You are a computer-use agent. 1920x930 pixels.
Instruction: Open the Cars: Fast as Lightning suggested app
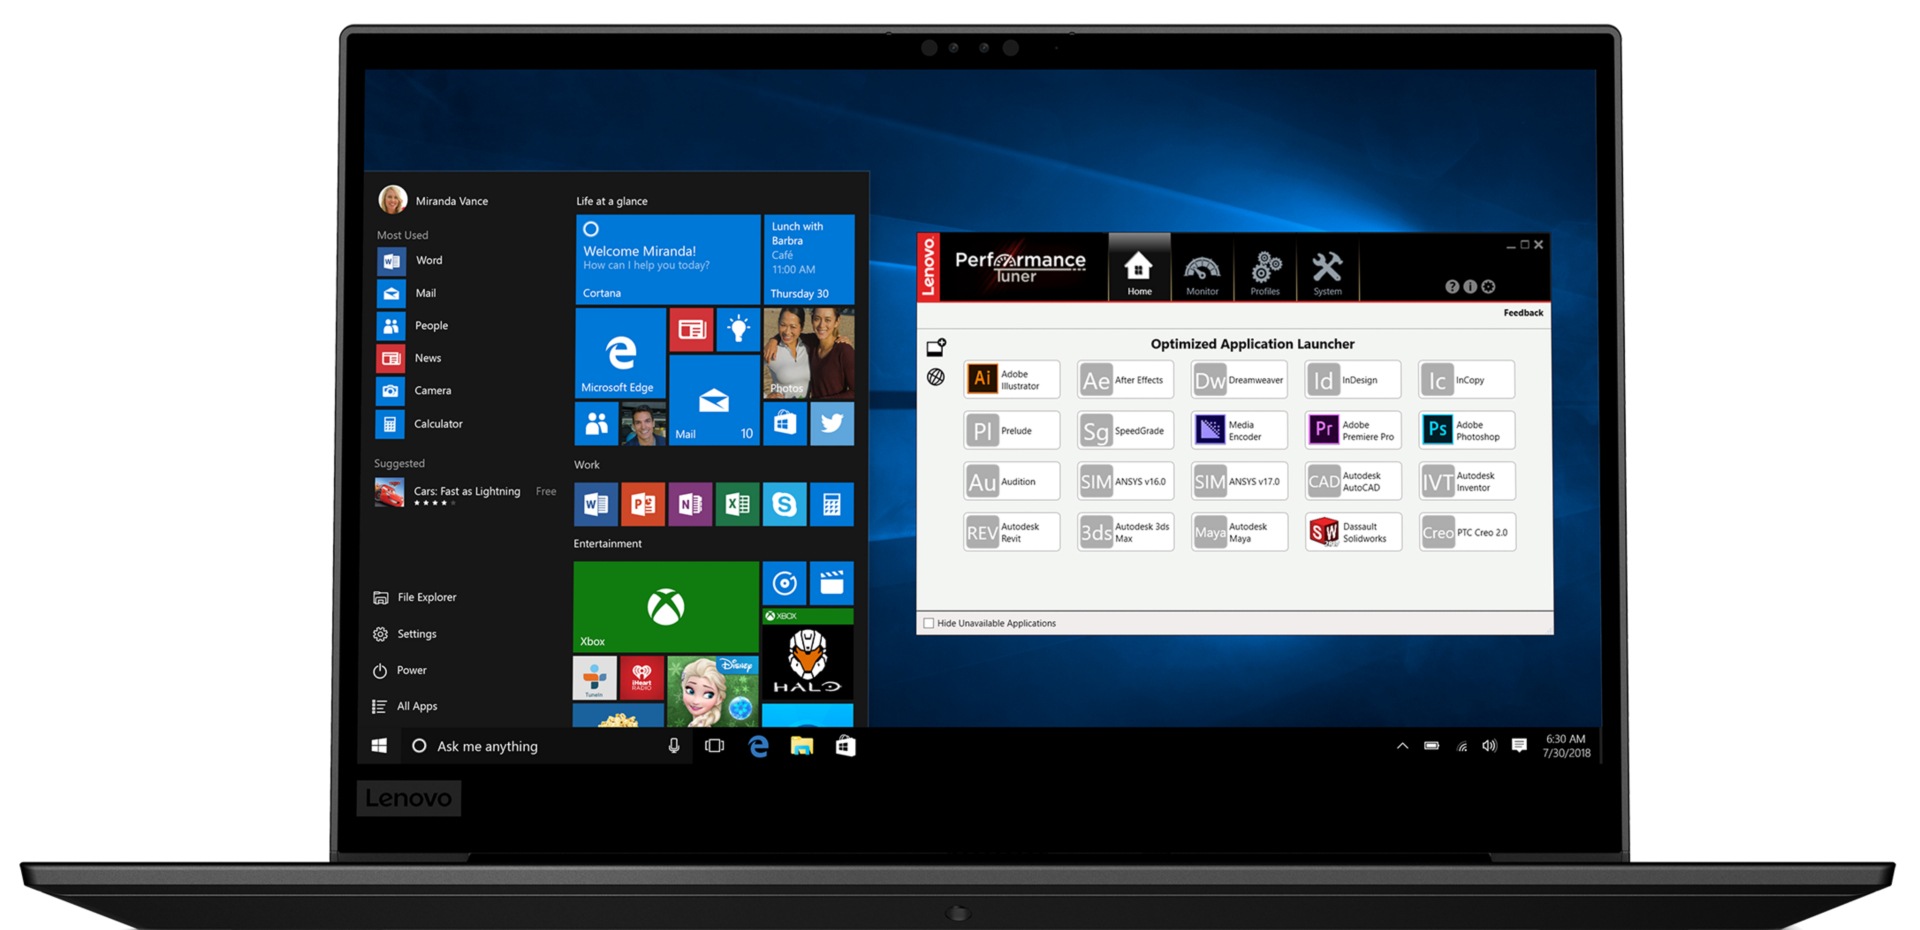(466, 491)
